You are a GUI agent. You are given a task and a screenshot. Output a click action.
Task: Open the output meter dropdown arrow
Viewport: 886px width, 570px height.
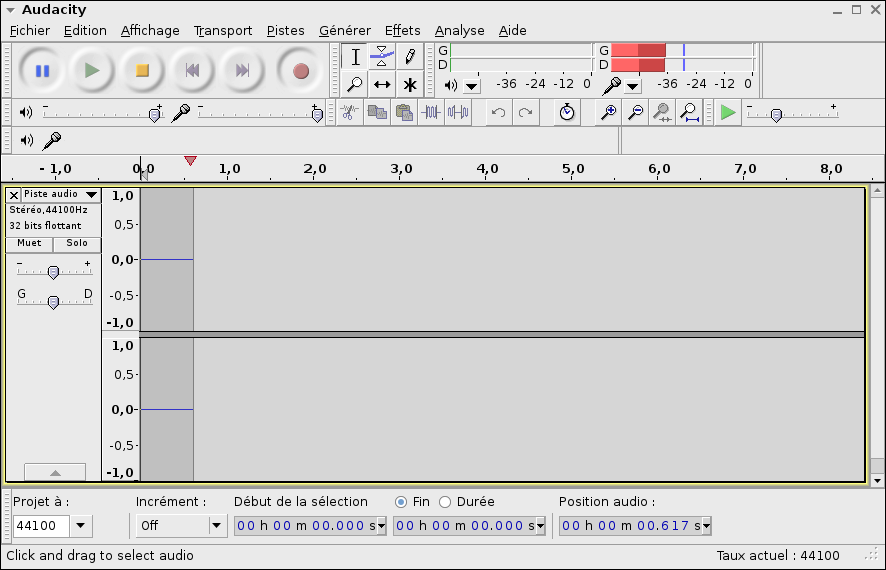pos(471,86)
